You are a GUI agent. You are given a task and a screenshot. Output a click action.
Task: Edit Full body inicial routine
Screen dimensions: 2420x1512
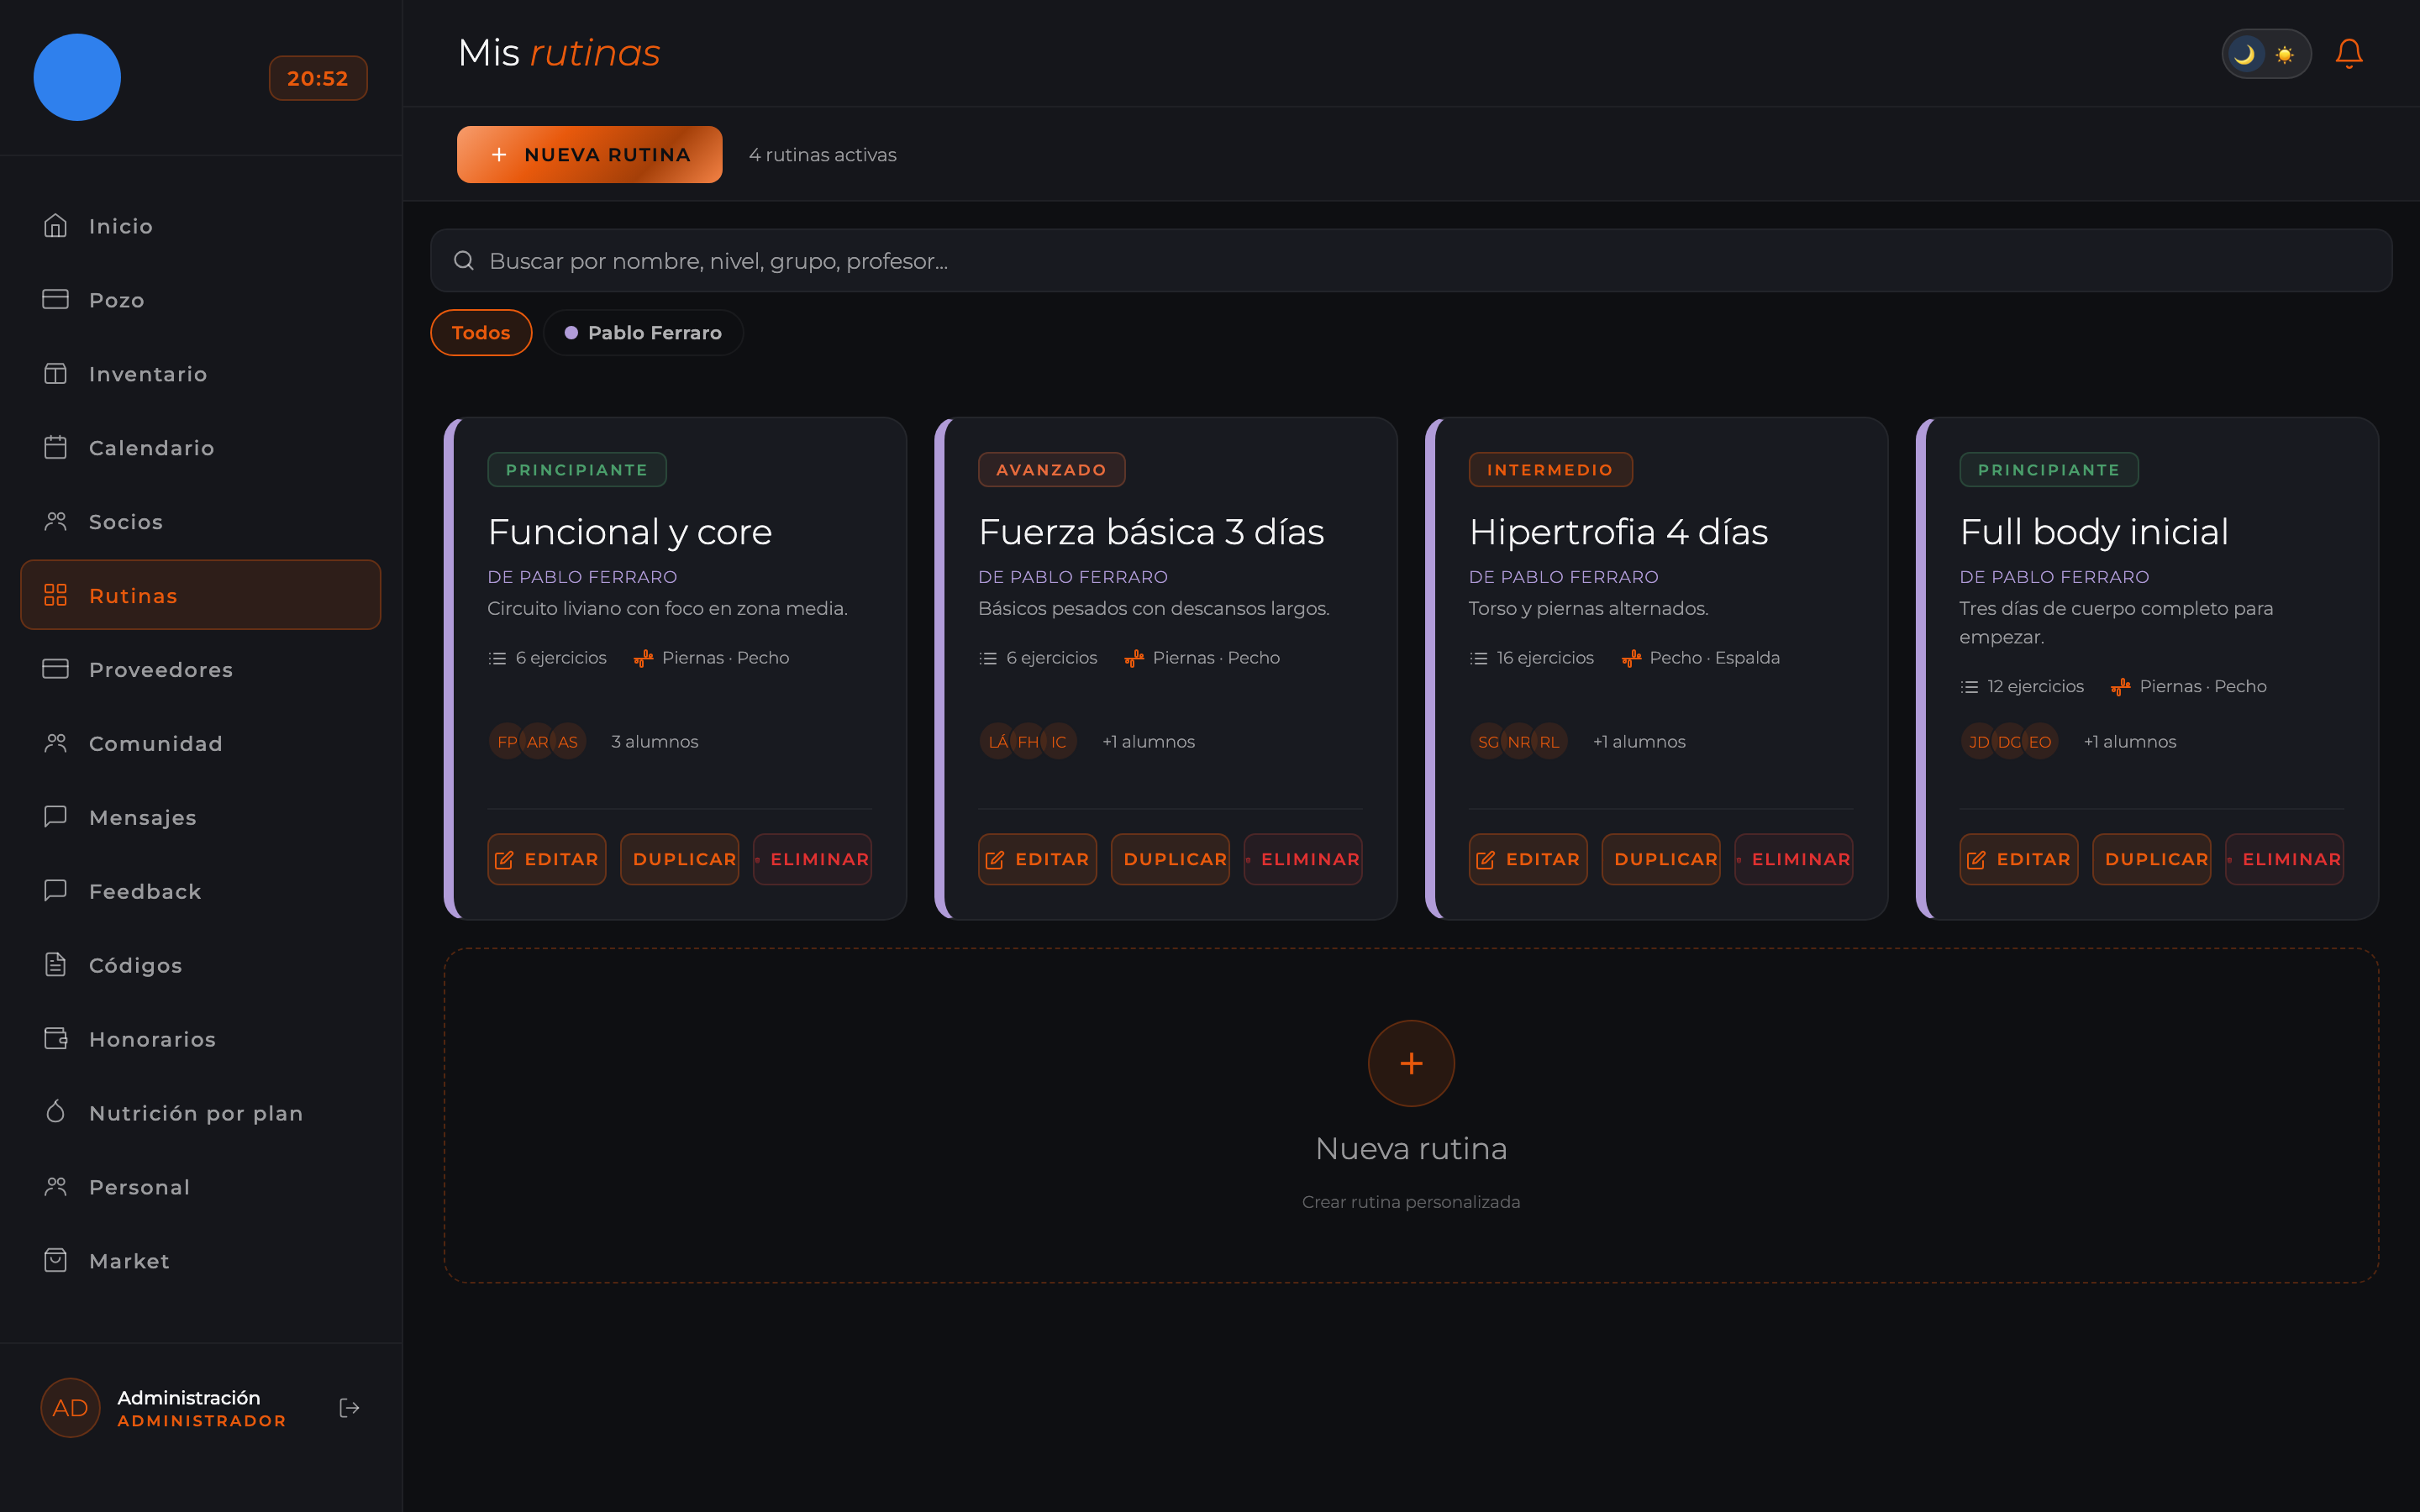(x=2019, y=859)
